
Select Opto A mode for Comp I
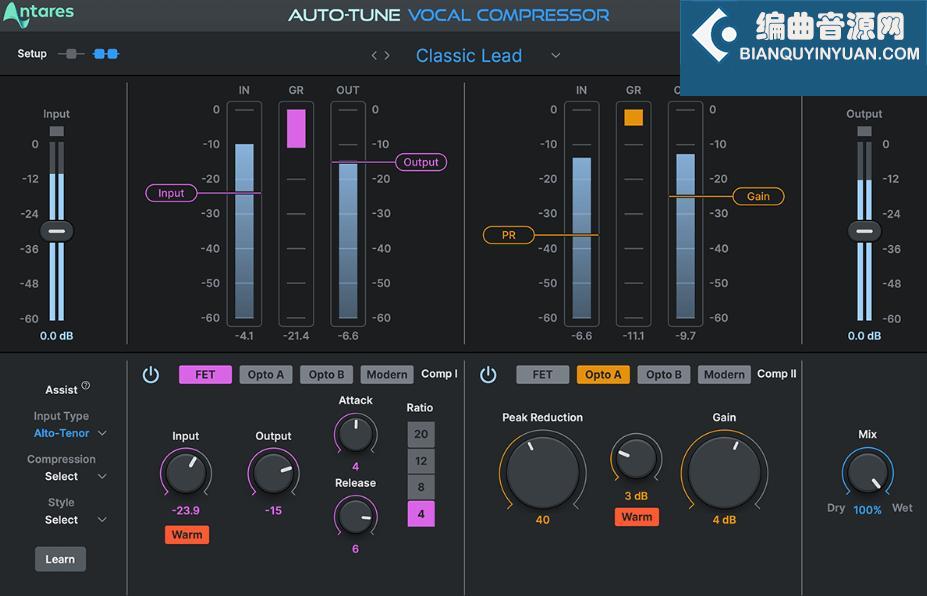266,375
